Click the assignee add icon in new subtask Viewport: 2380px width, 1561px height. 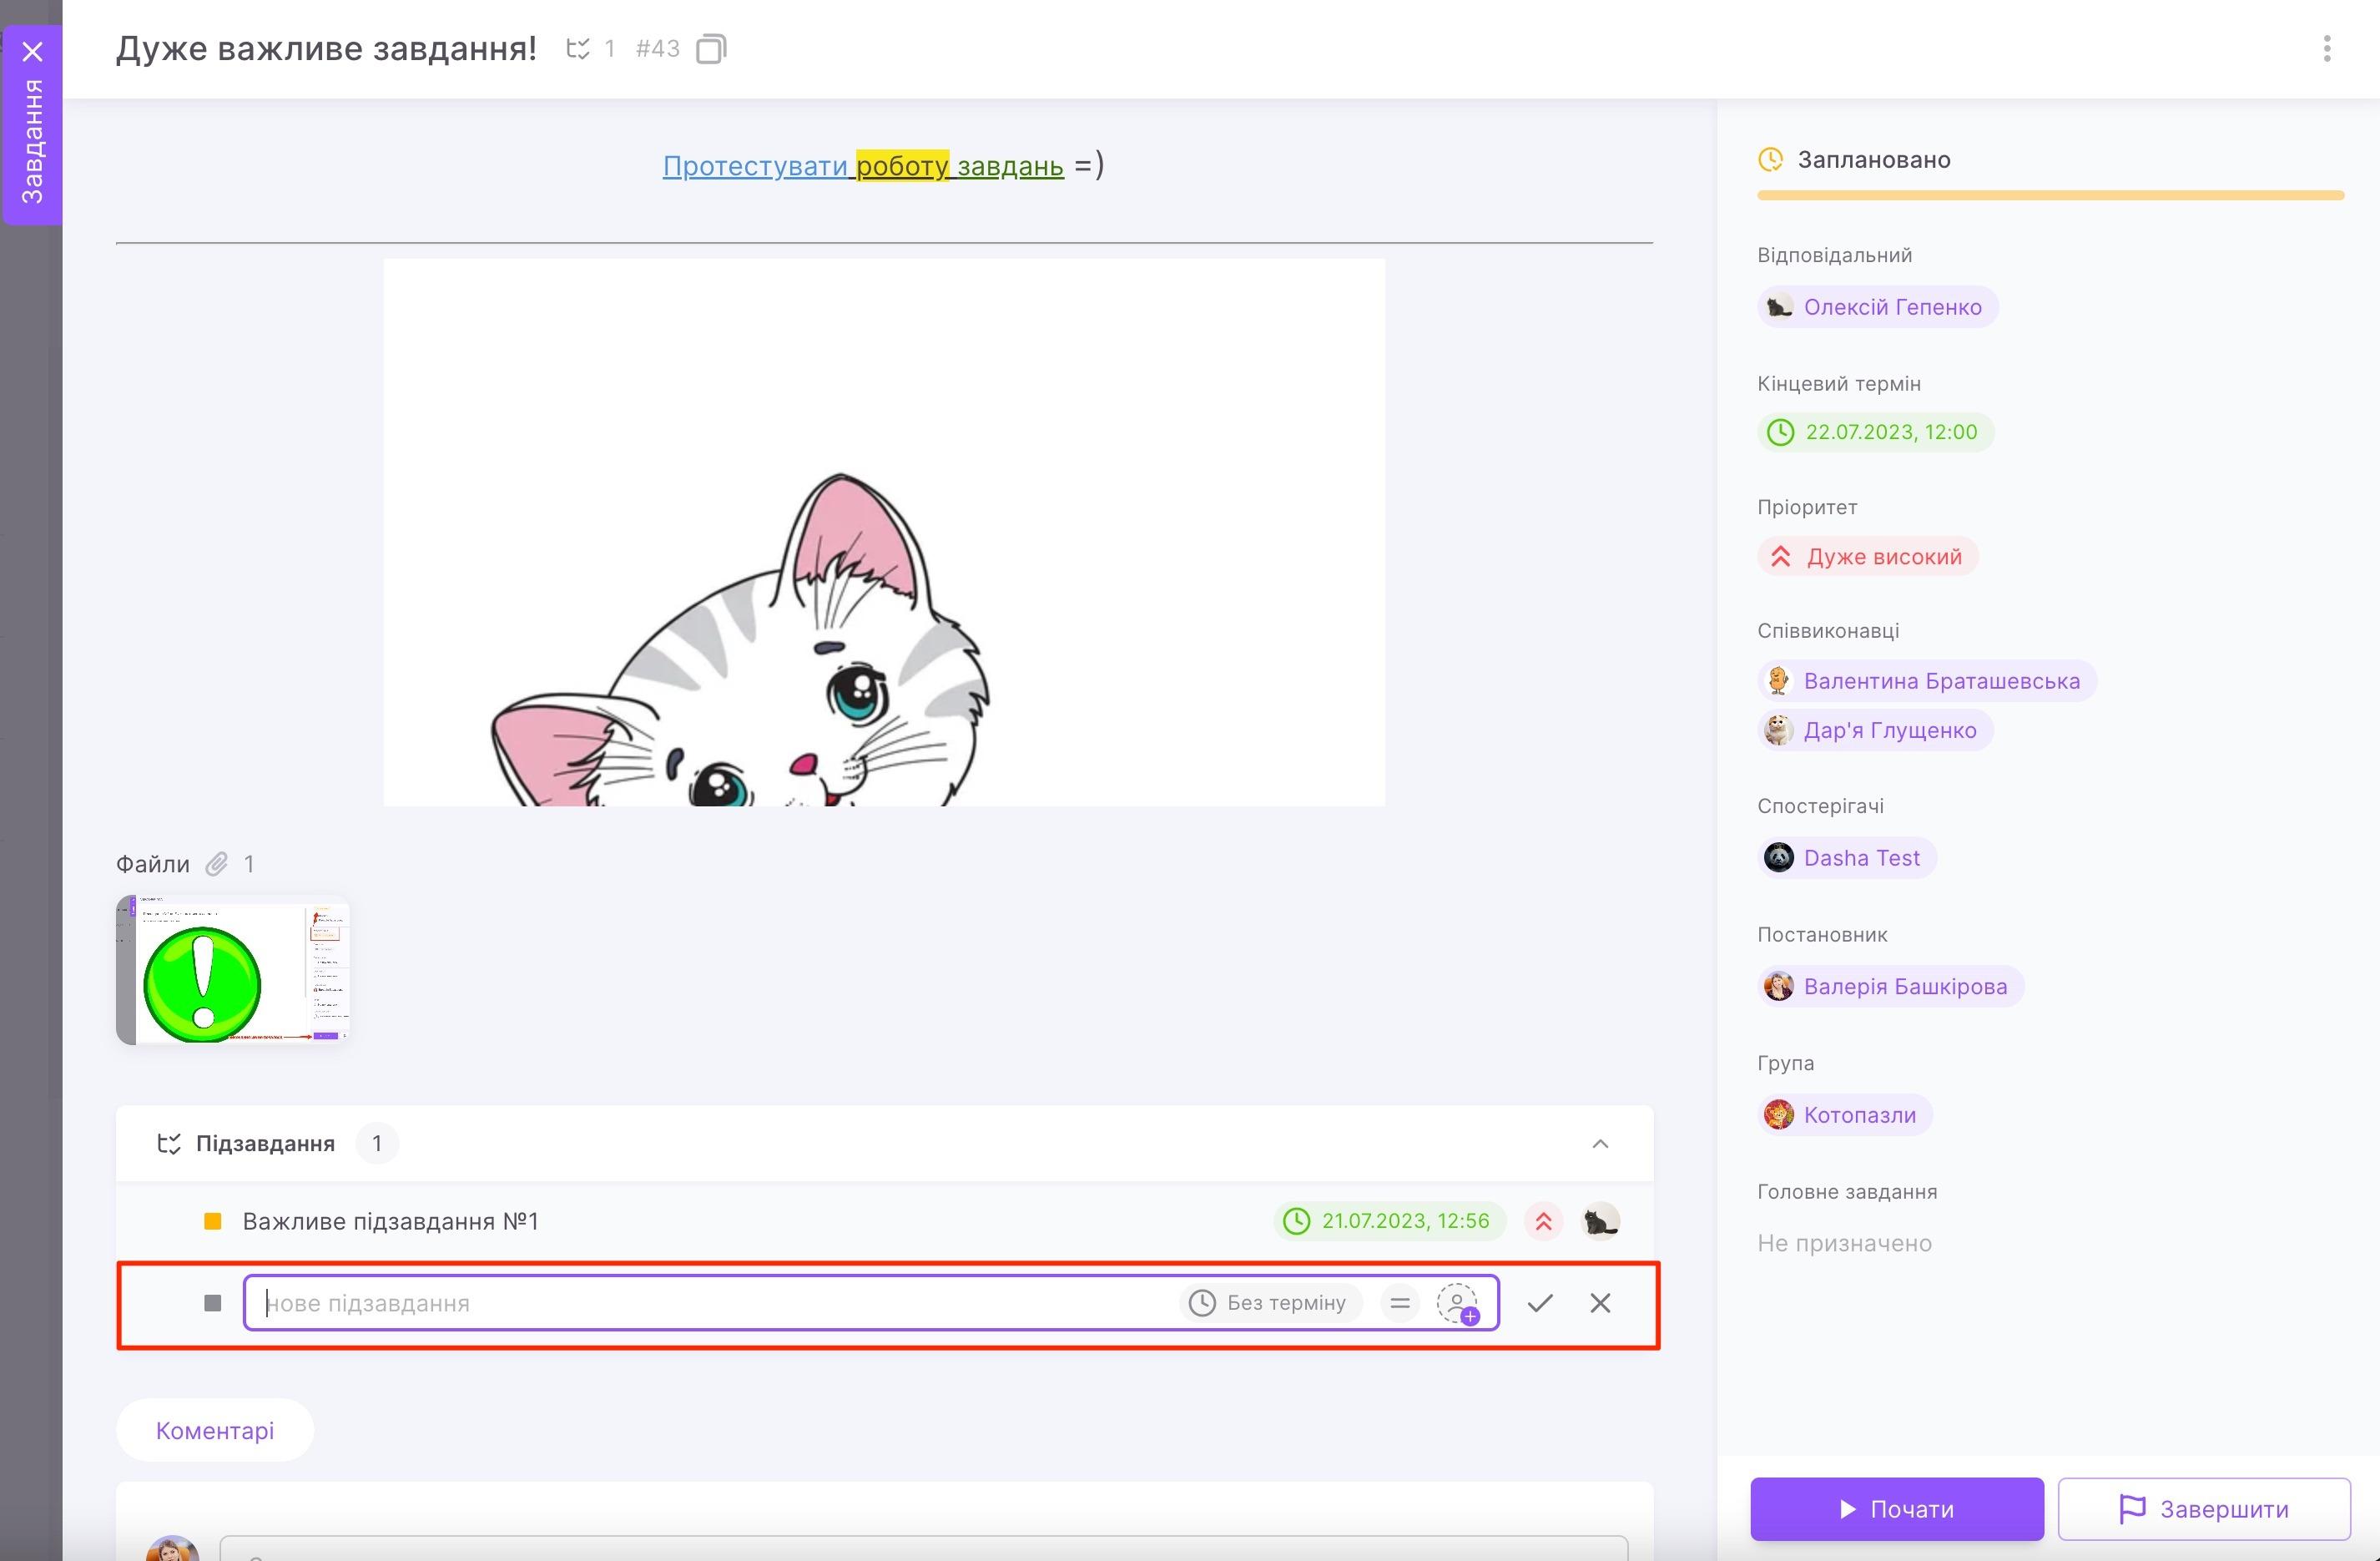1457,1303
